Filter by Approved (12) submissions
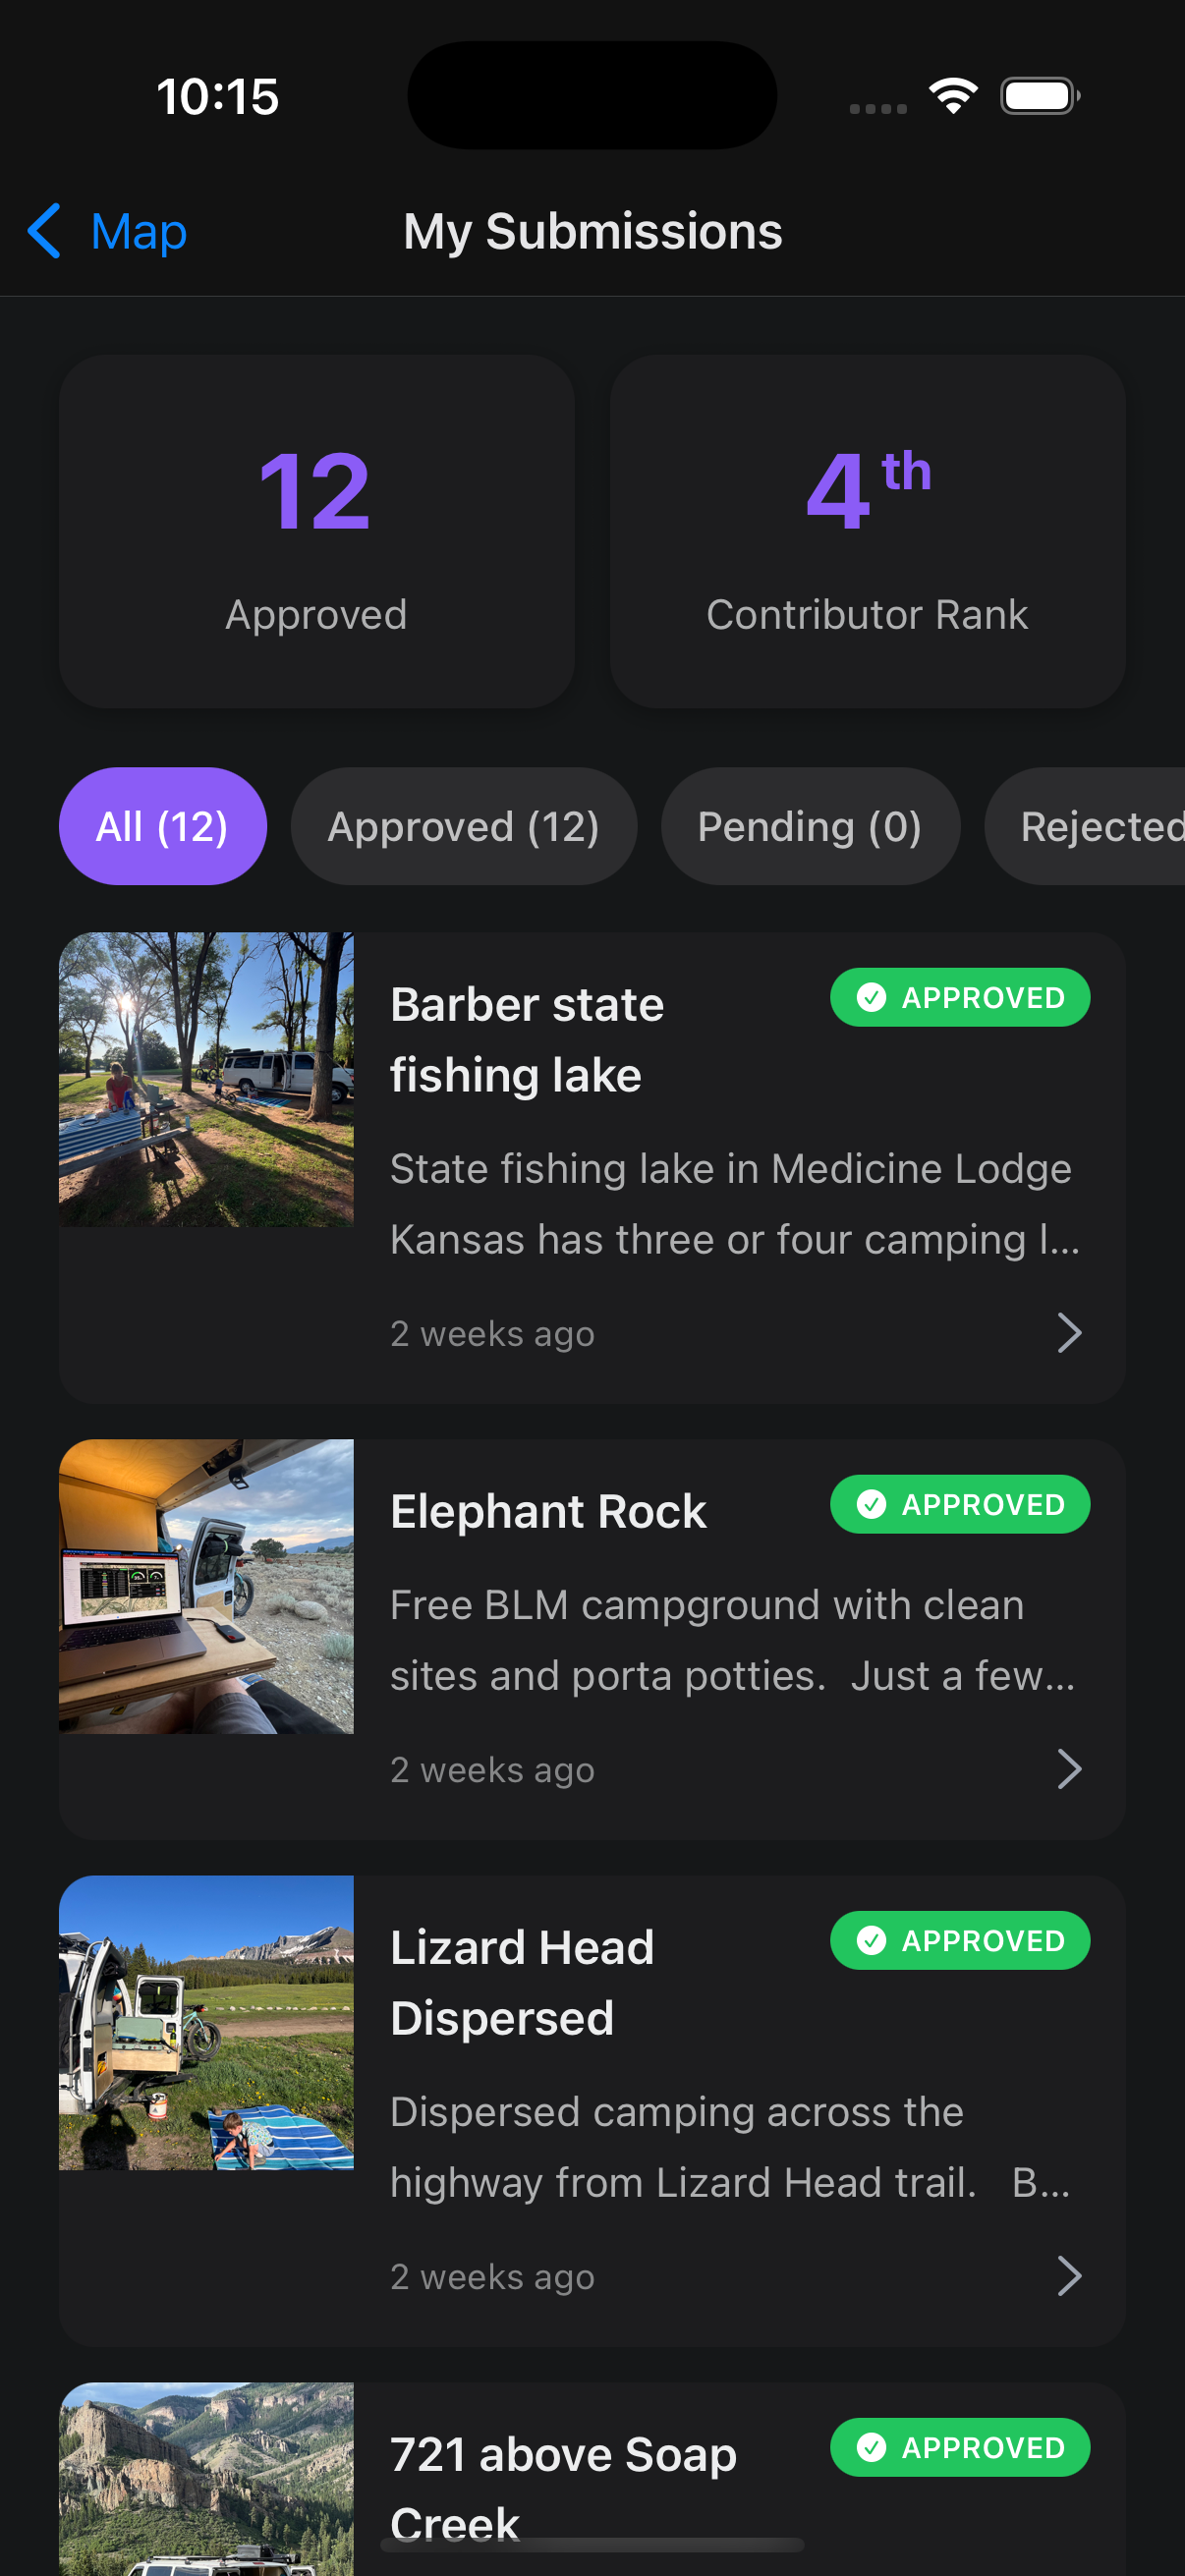 tap(463, 826)
